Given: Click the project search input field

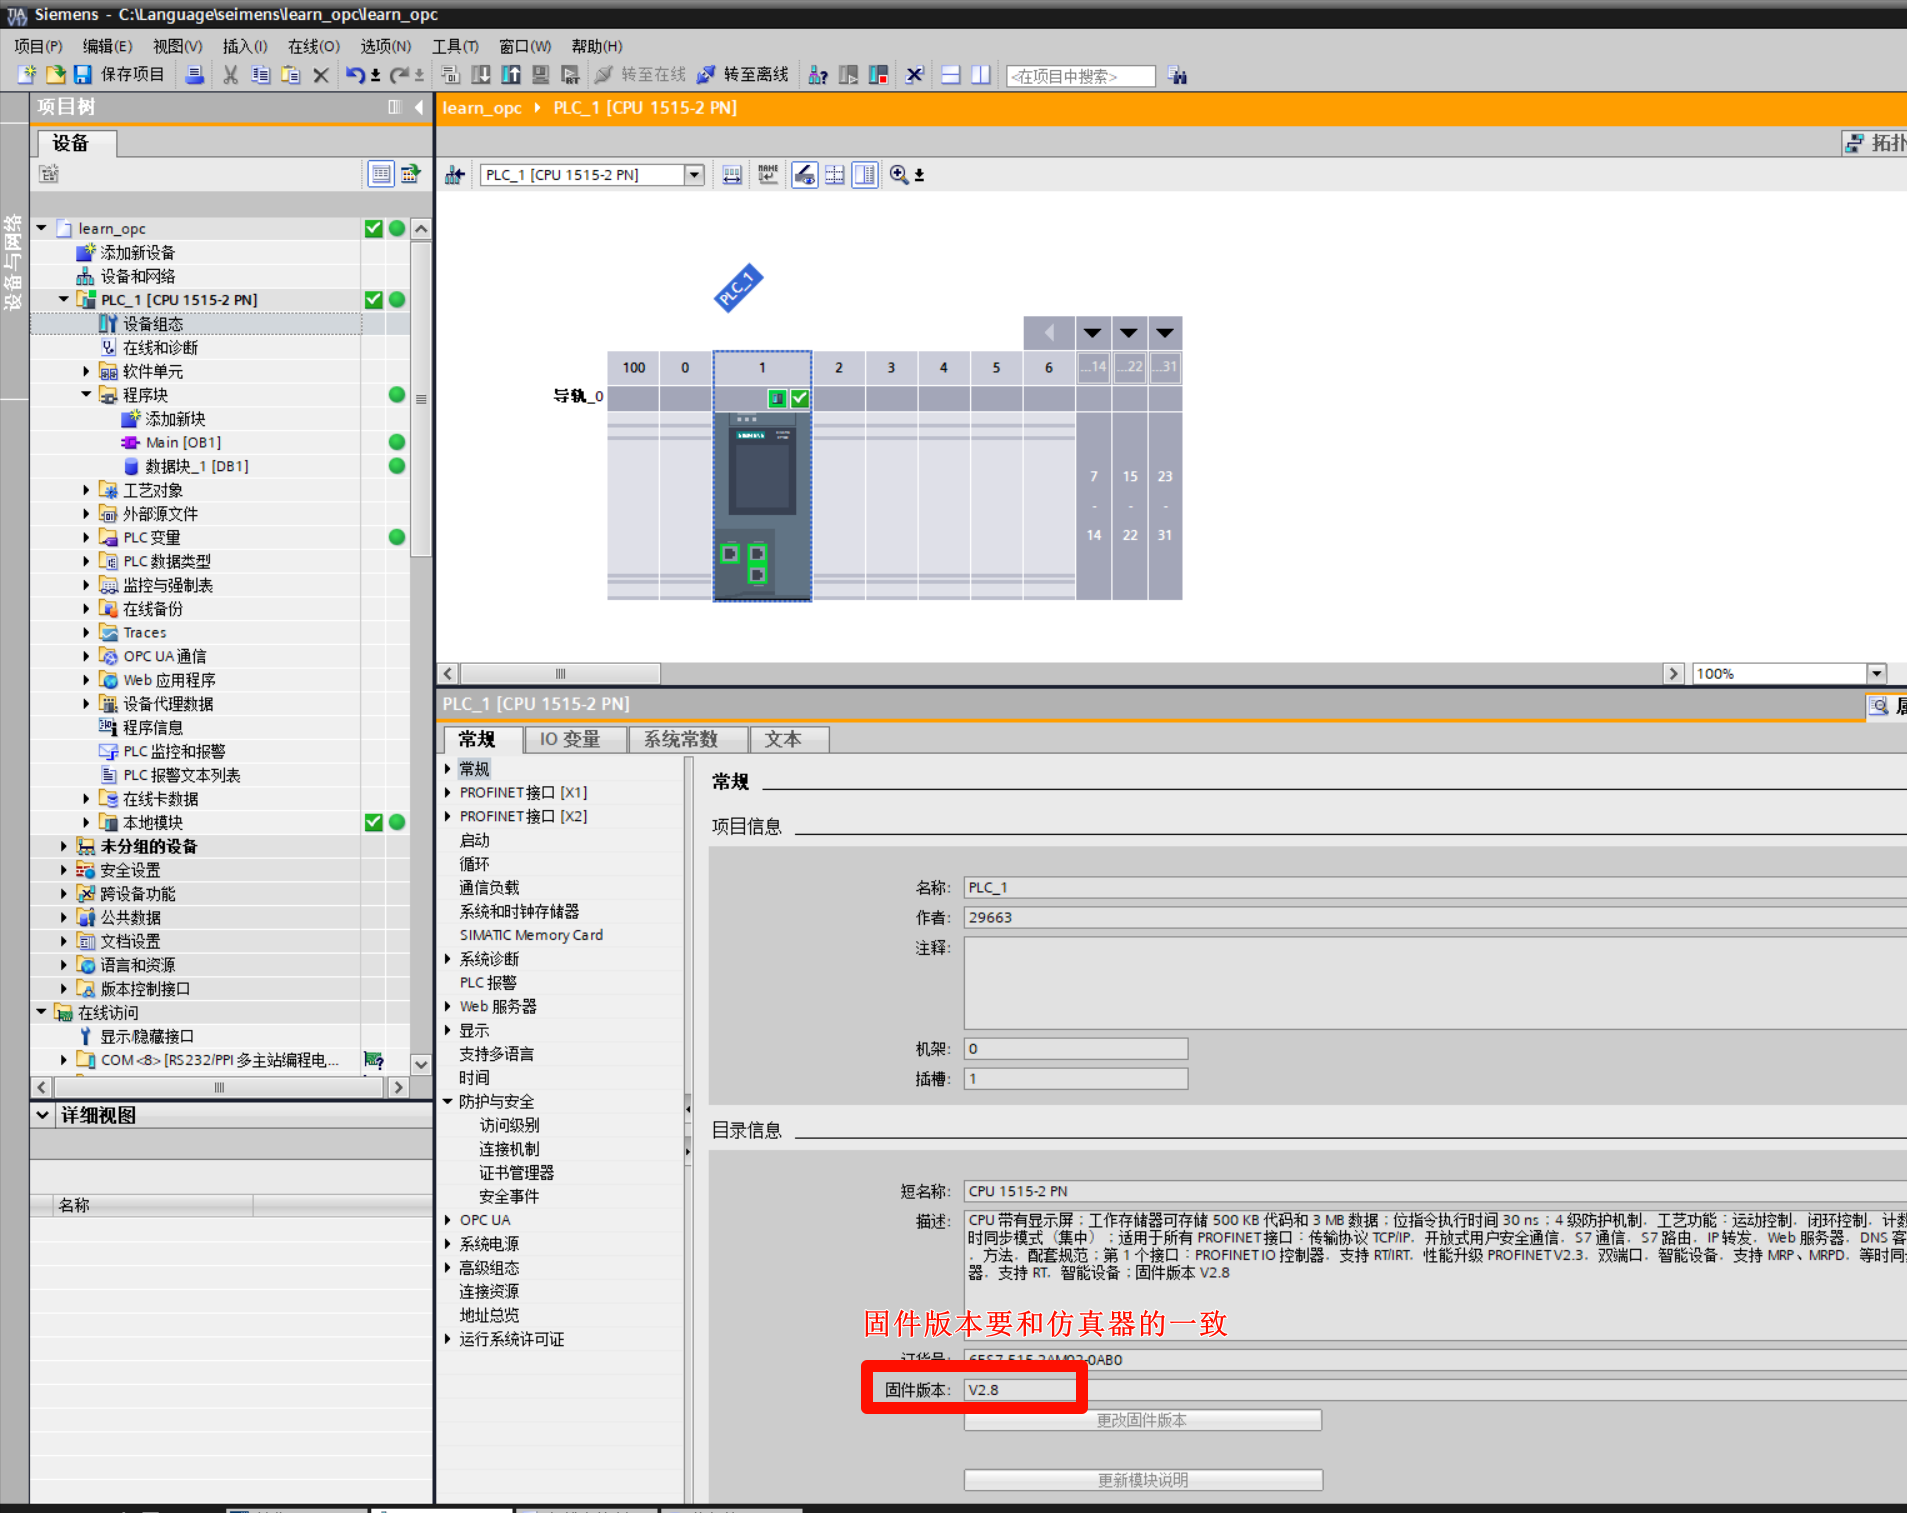Looking at the screenshot, I should tap(1080, 76).
